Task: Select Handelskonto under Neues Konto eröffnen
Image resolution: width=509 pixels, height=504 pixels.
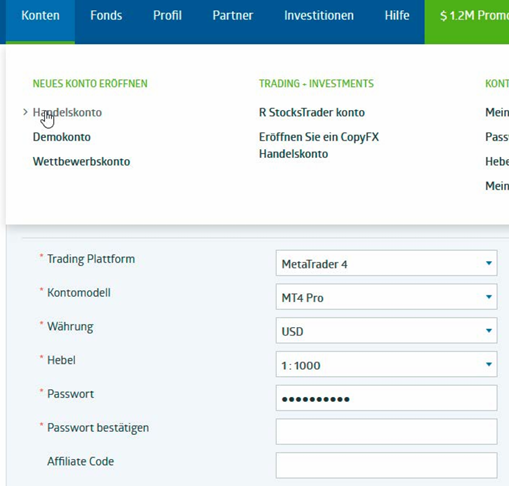Action: 67,112
